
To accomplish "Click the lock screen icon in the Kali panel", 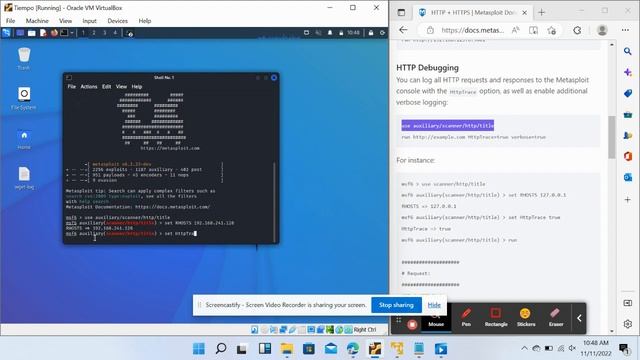I will click(x=371, y=33).
